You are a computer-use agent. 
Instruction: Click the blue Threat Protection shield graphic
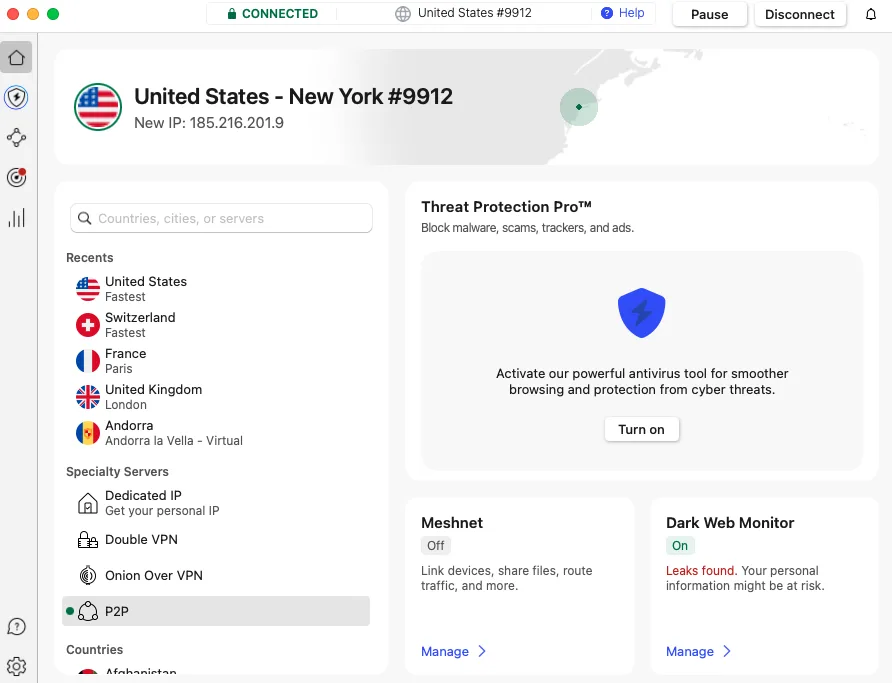[641, 313]
